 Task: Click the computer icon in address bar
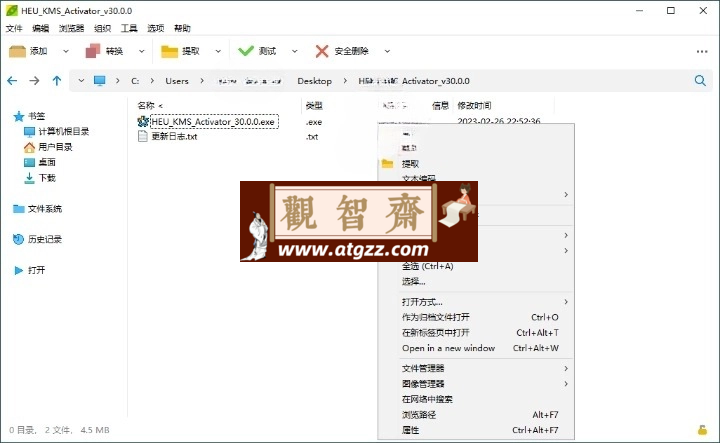(99, 81)
